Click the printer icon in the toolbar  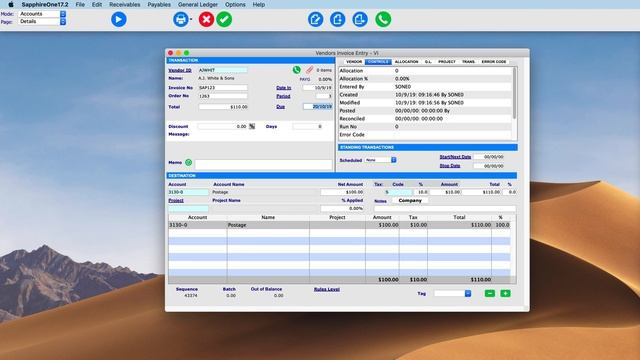pos(180,19)
